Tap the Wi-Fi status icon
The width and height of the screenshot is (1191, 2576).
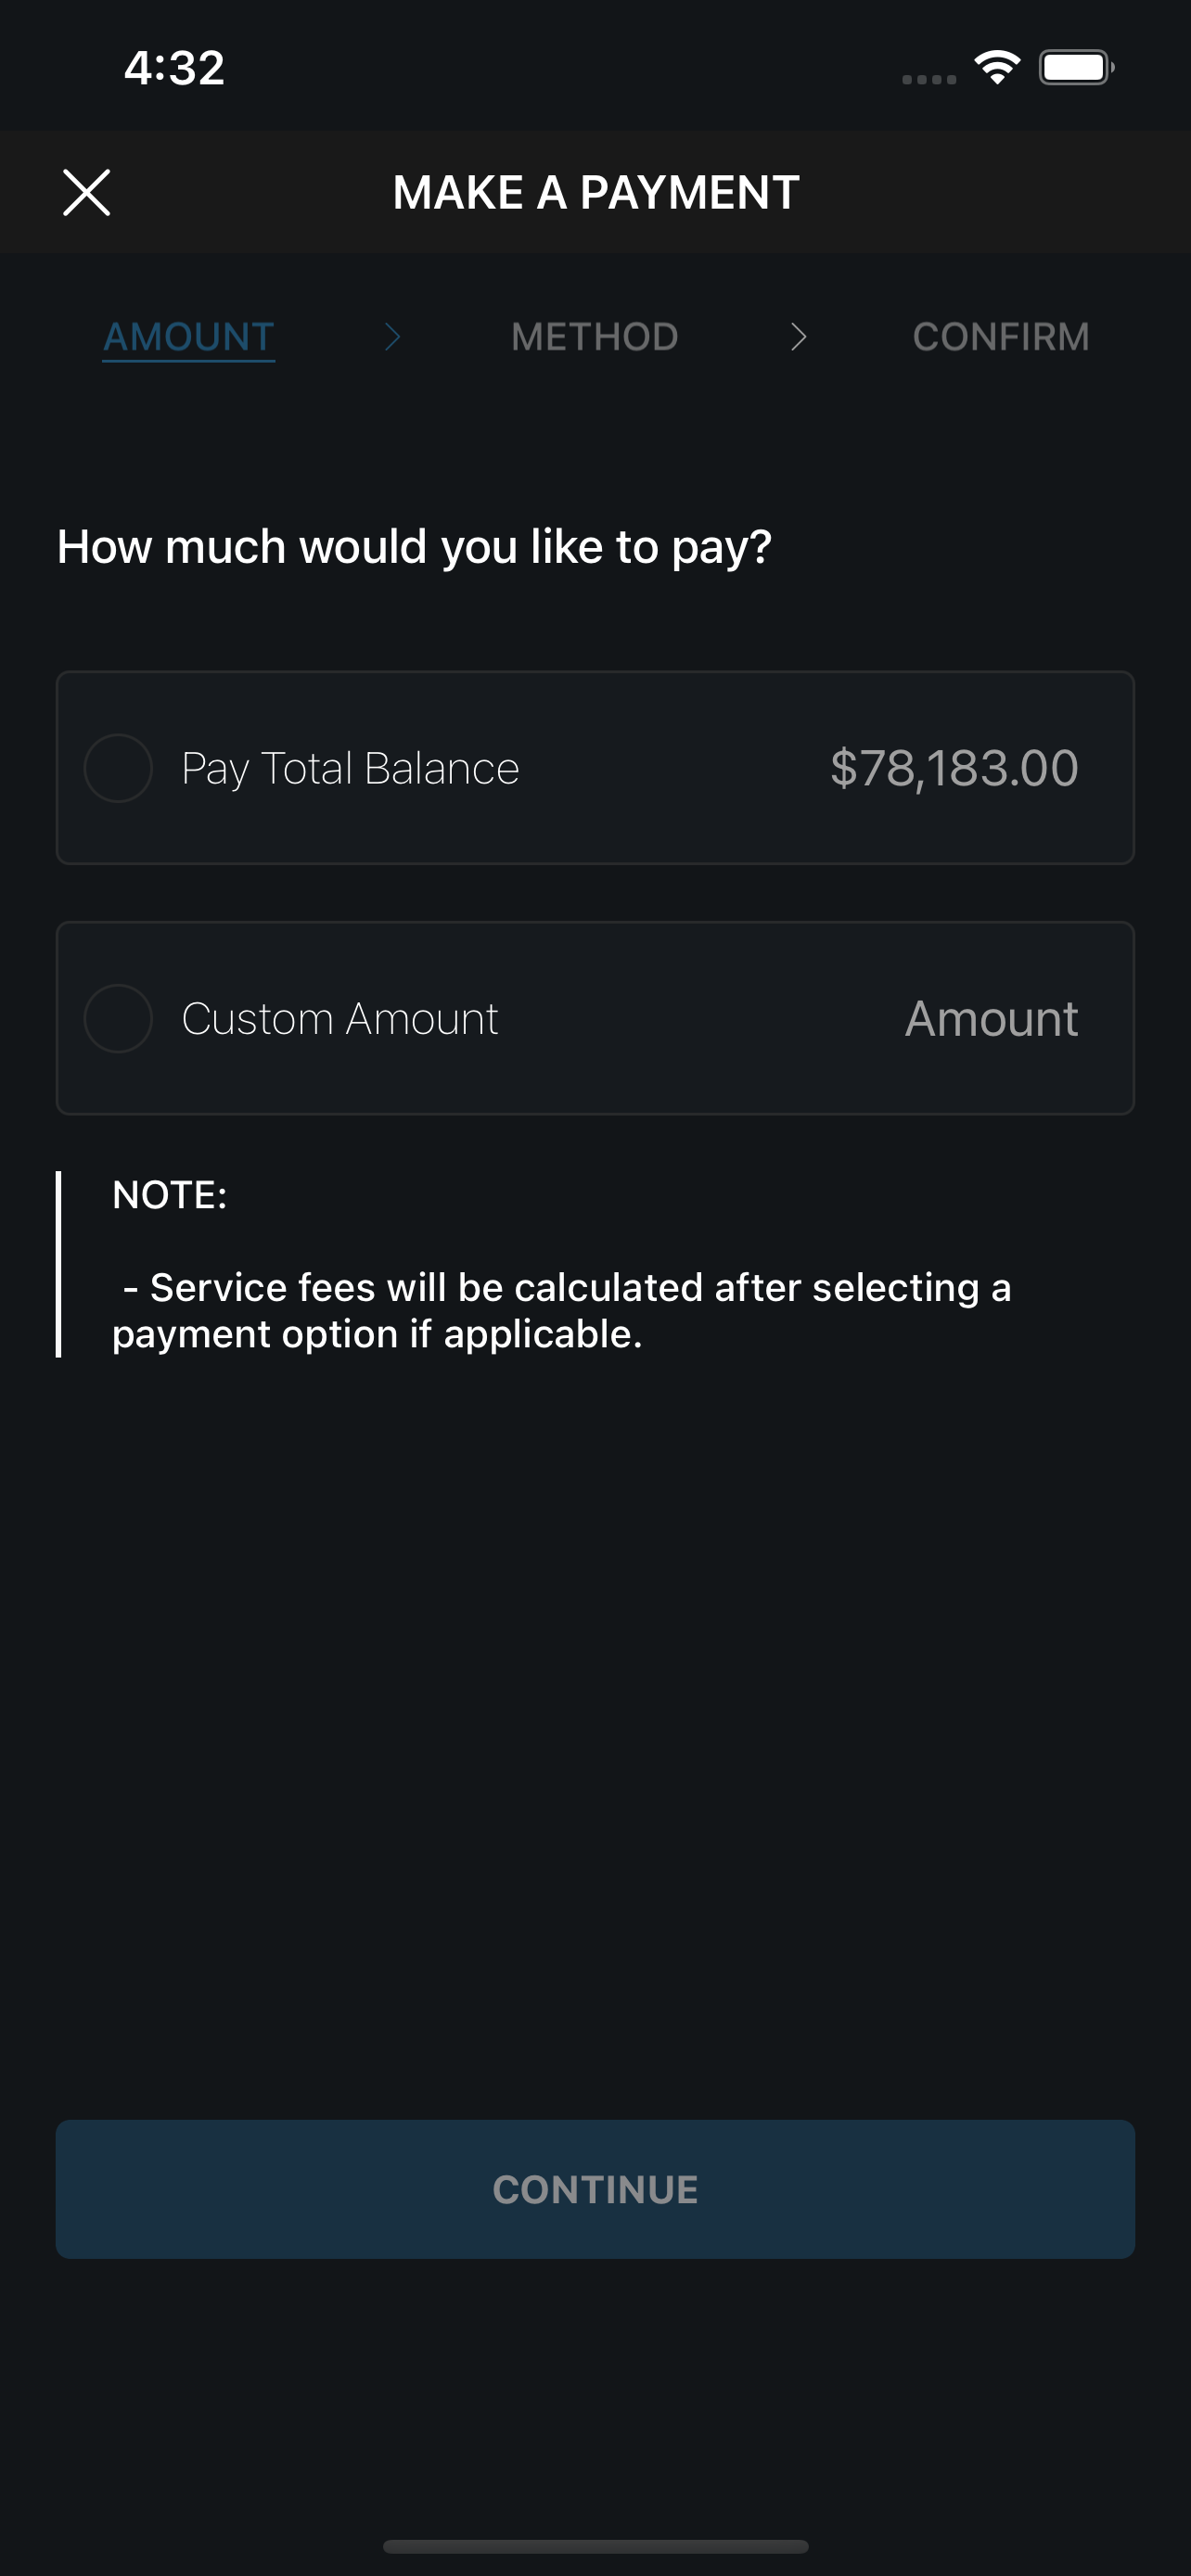tap(997, 68)
